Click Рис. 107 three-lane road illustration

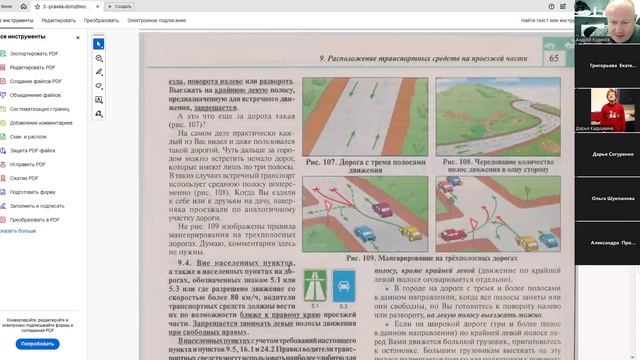(365, 117)
